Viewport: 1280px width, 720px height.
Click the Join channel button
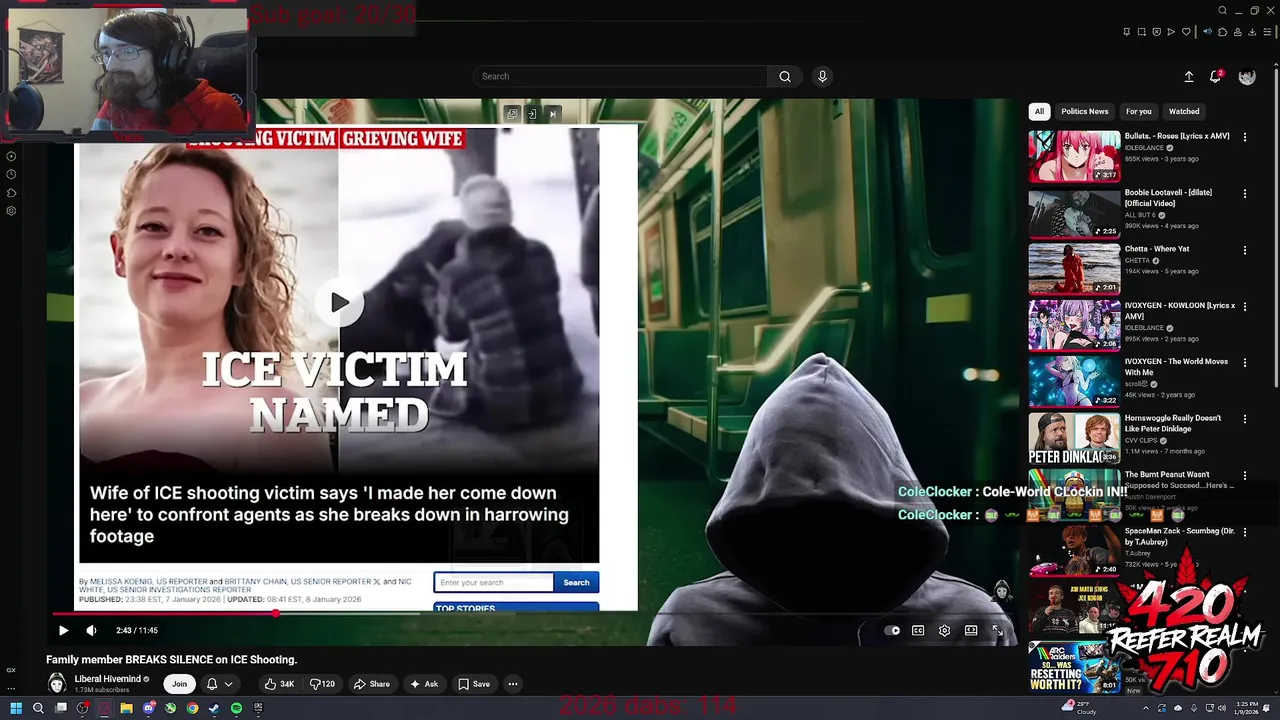point(179,684)
